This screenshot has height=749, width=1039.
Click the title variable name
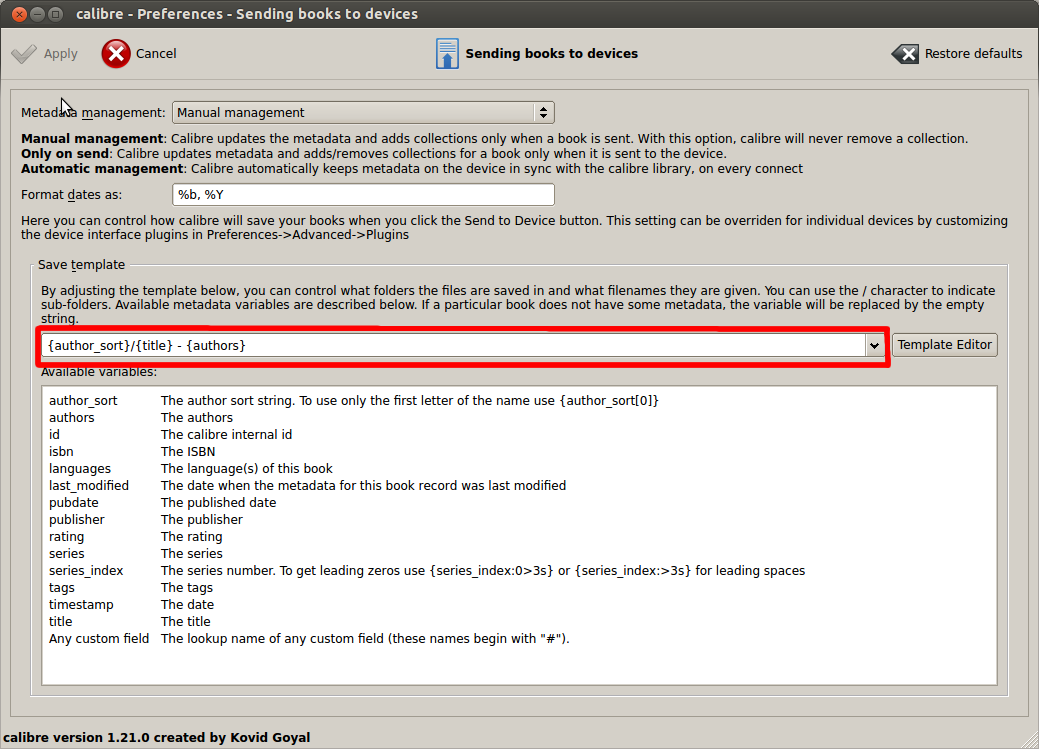[60, 622]
